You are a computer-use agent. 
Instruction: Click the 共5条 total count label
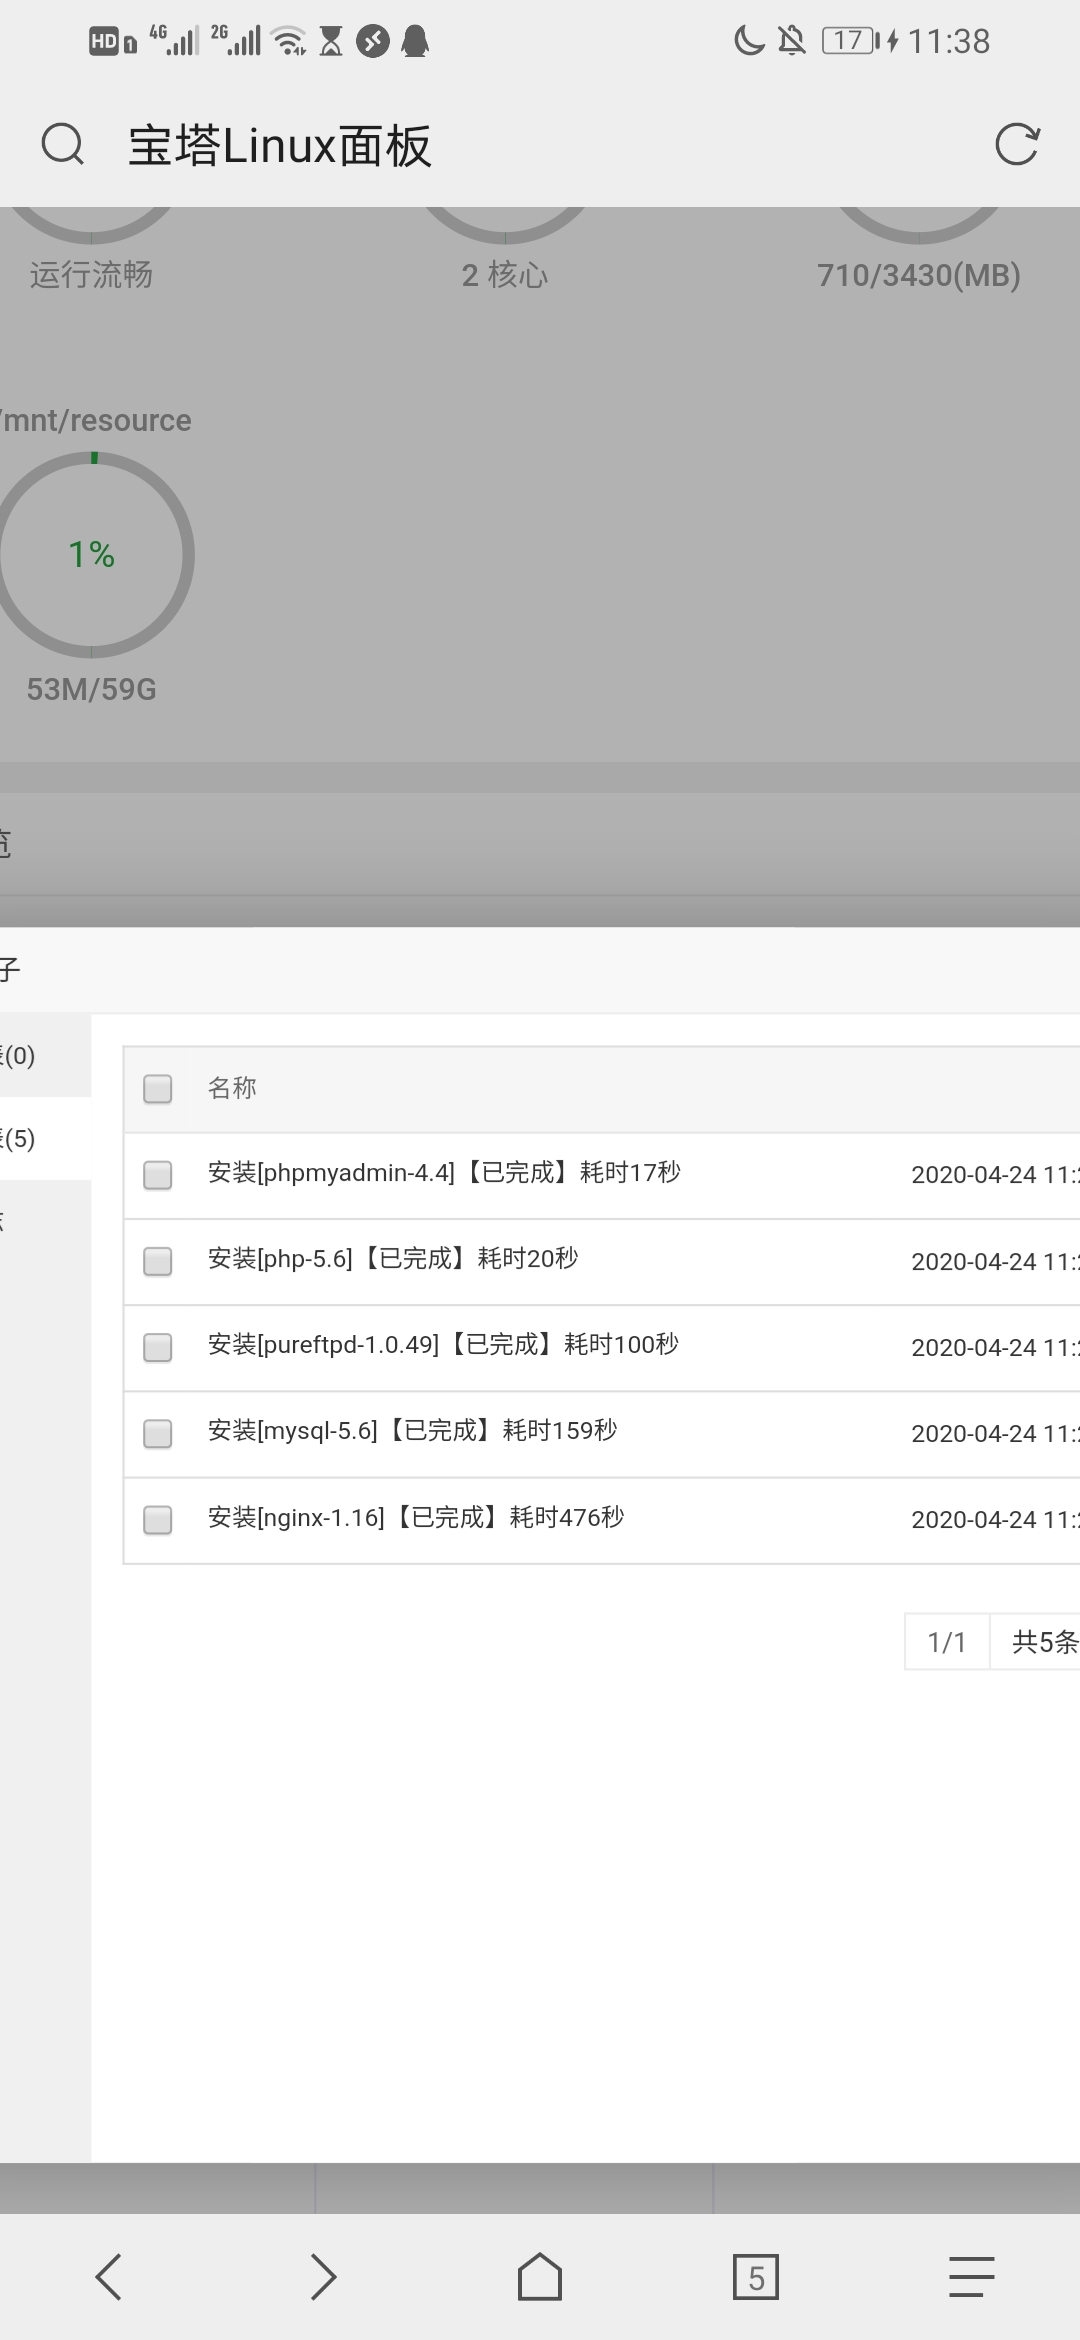(x=1044, y=1641)
